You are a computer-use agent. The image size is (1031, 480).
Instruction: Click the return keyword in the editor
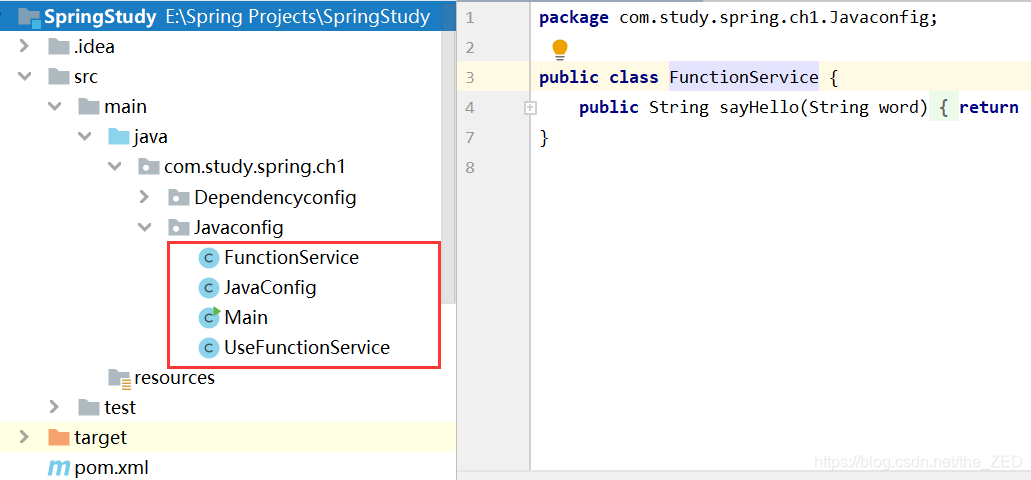point(989,108)
